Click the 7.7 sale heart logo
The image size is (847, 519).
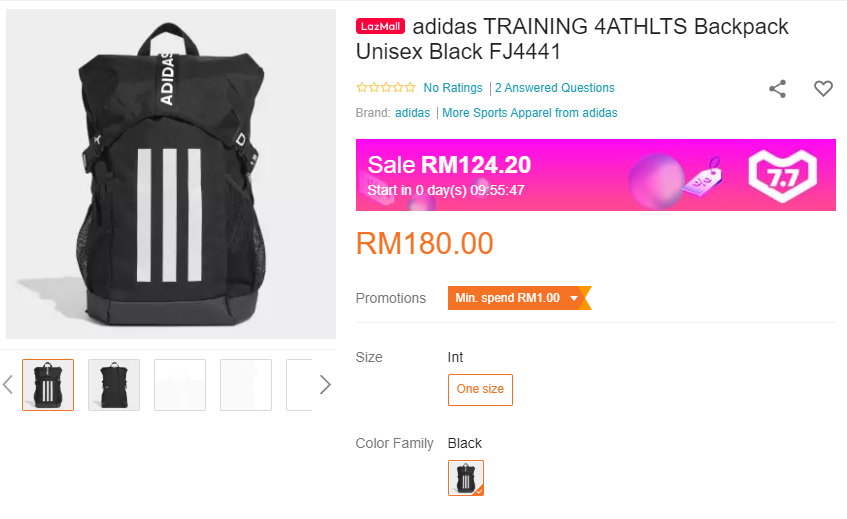click(782, 175)
